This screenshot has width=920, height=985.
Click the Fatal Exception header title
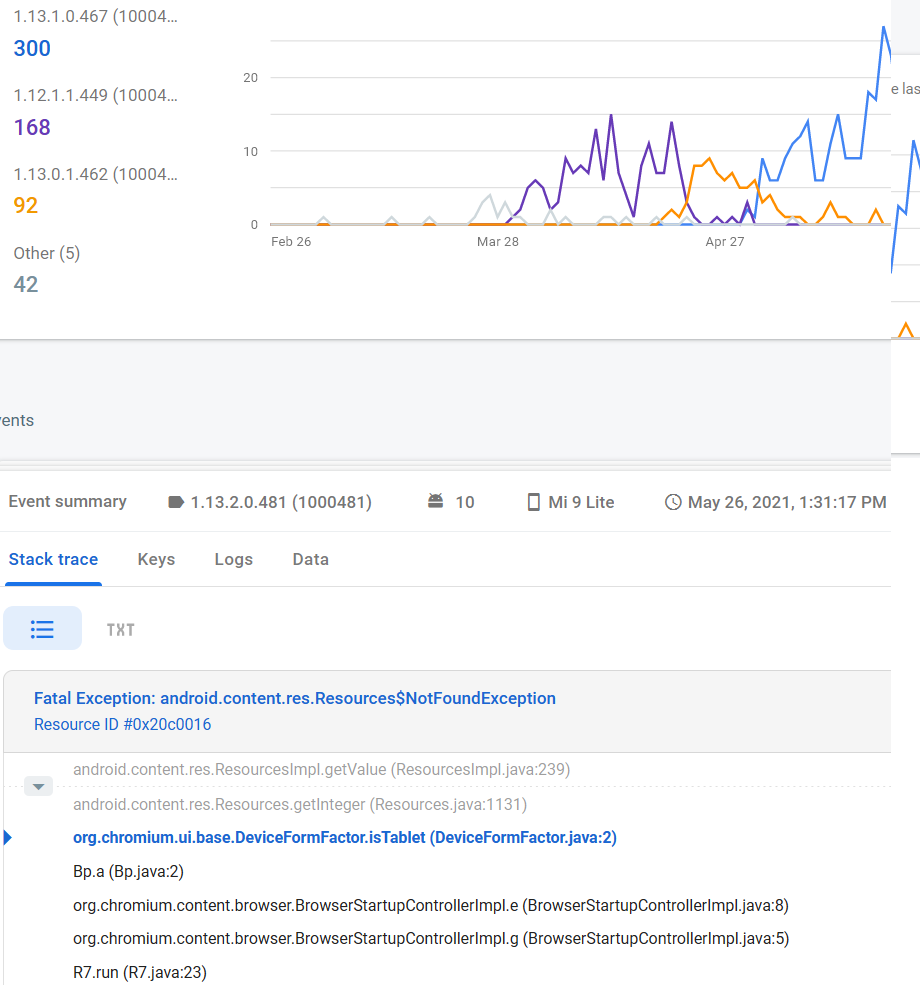295,698
